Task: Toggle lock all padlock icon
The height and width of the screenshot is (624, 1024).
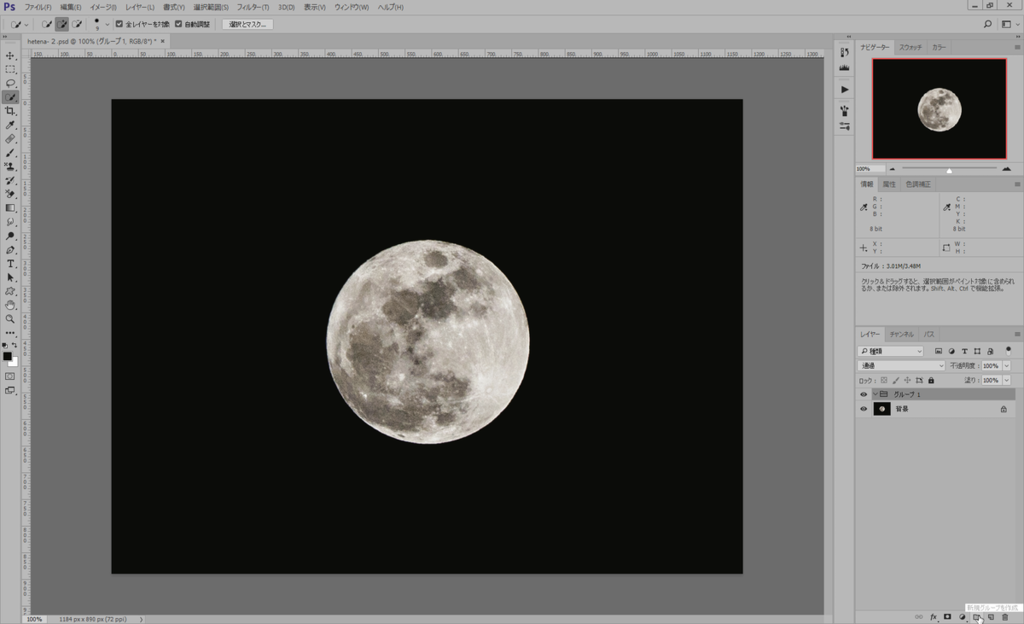Action: (931, 380)
